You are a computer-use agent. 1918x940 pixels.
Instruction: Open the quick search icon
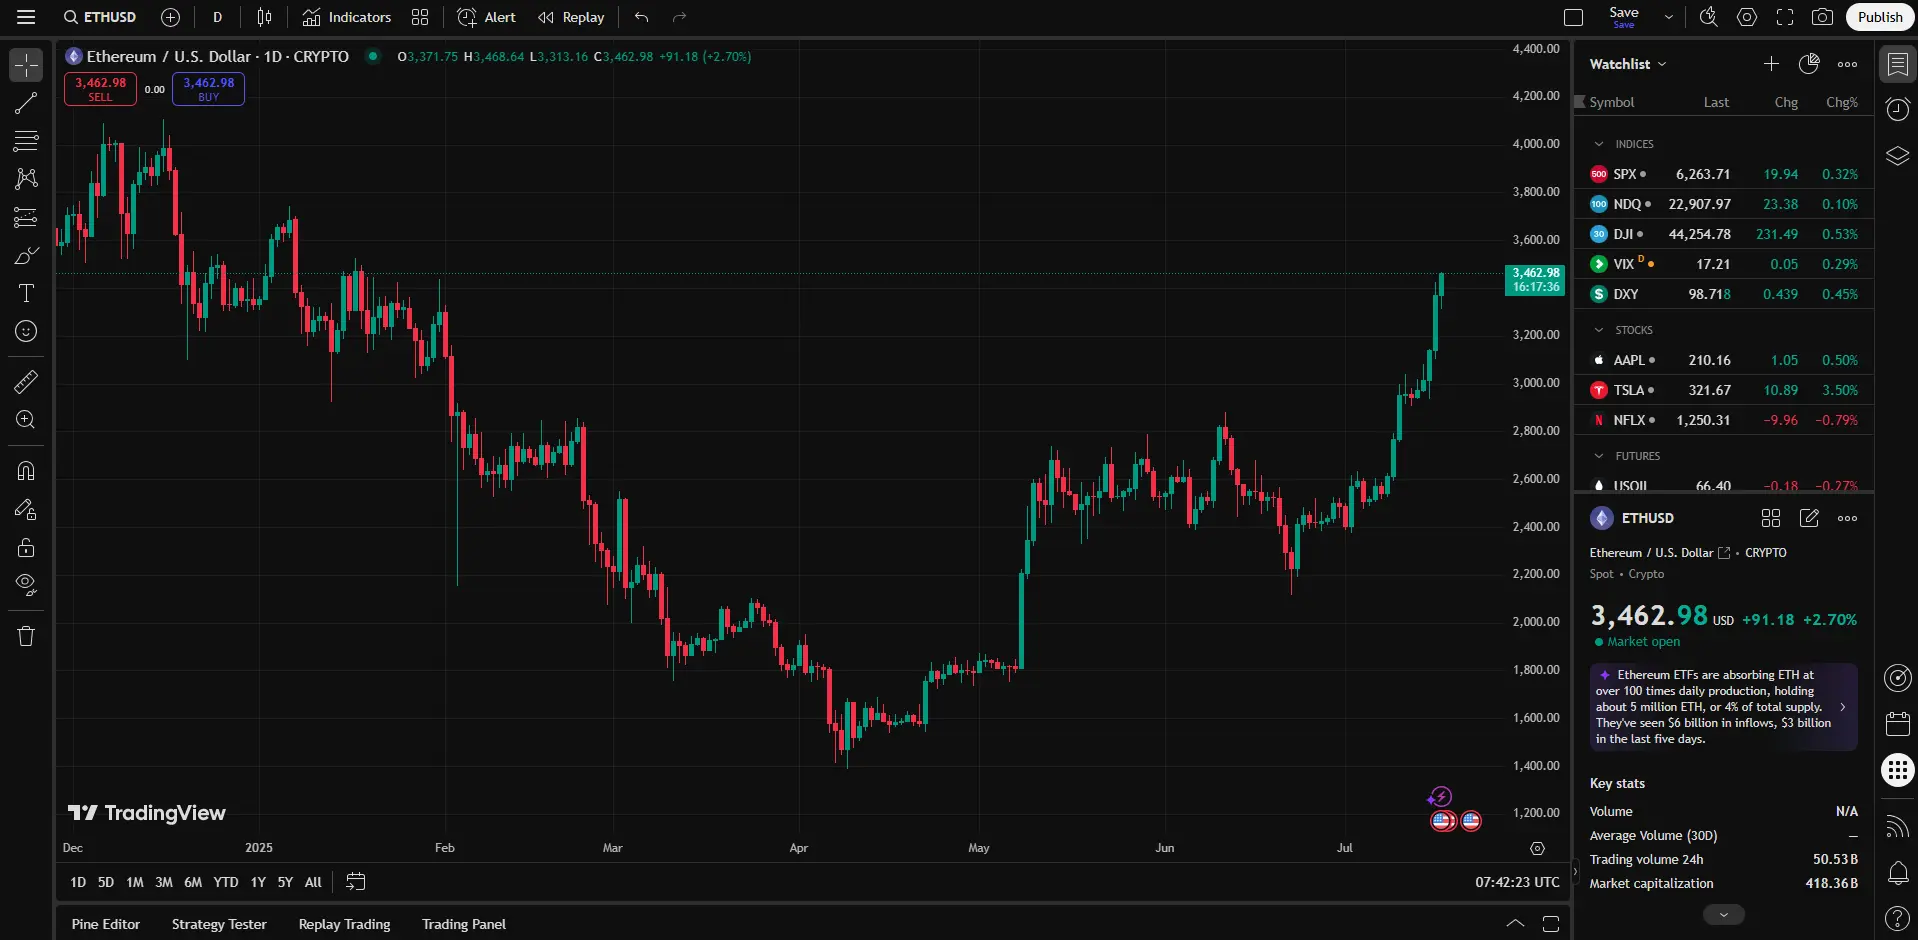(1708, 17)
